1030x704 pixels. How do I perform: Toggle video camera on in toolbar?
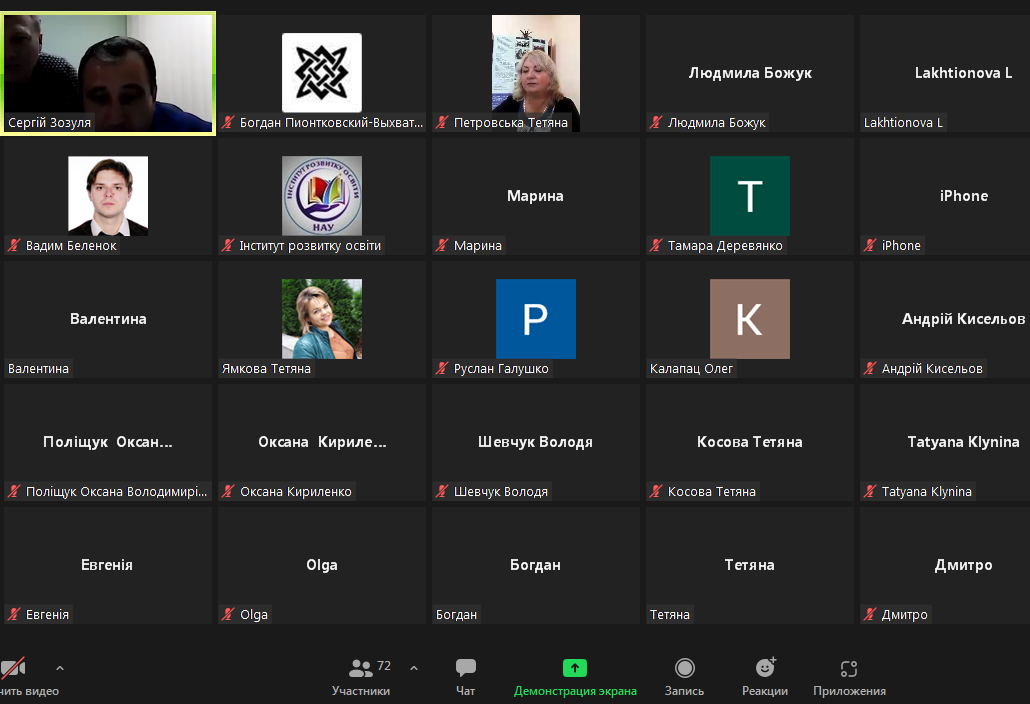point(14,669)
